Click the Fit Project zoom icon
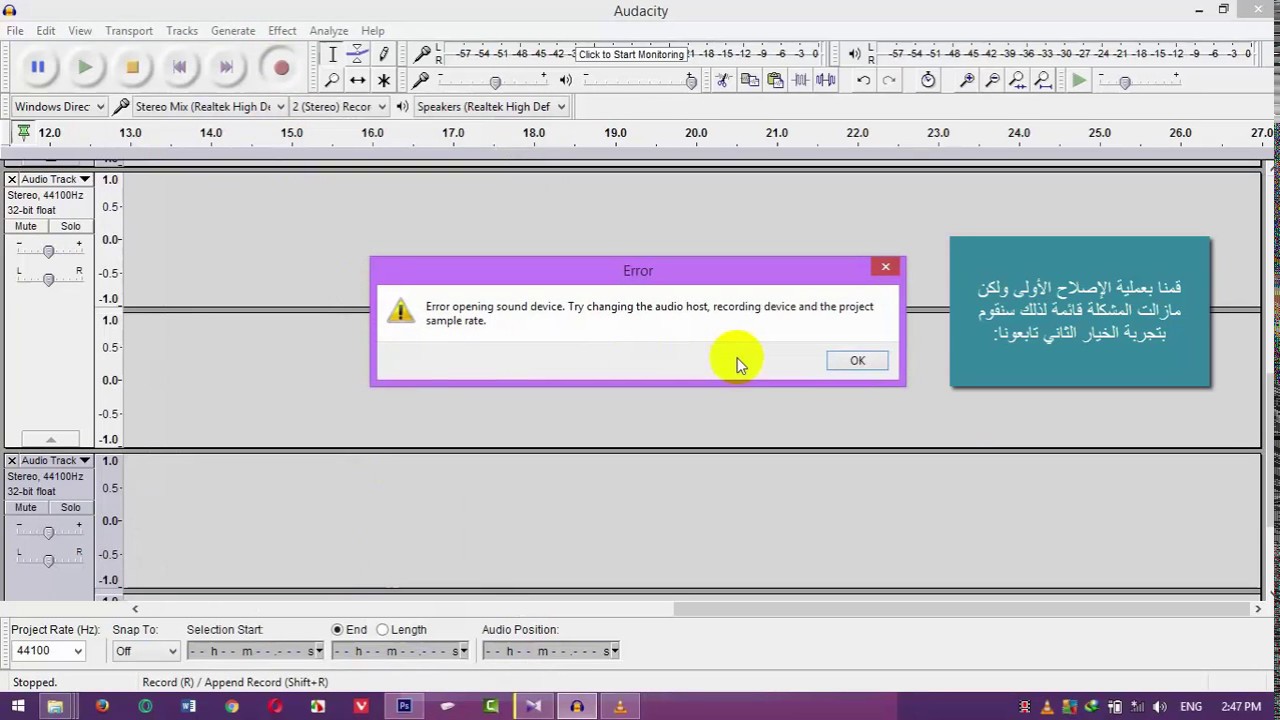The width and height of the screenshot is (1280, 720). tap(1043, 80)
